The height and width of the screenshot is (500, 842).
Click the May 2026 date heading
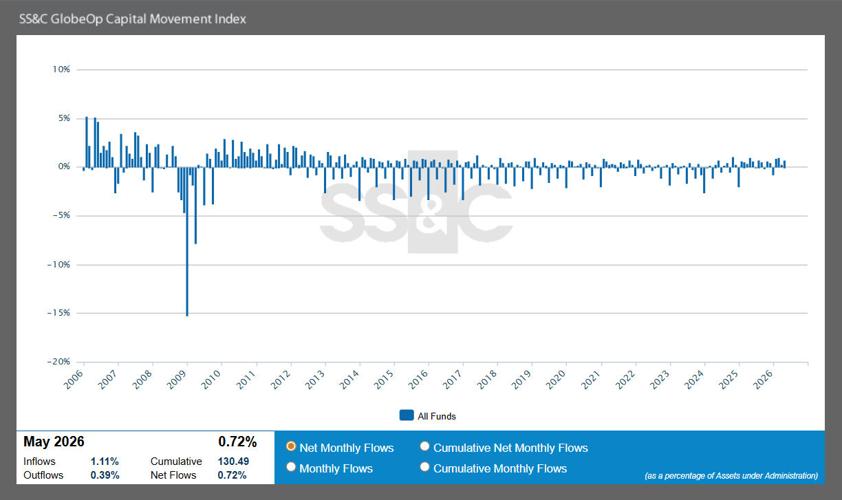(54, 441)
